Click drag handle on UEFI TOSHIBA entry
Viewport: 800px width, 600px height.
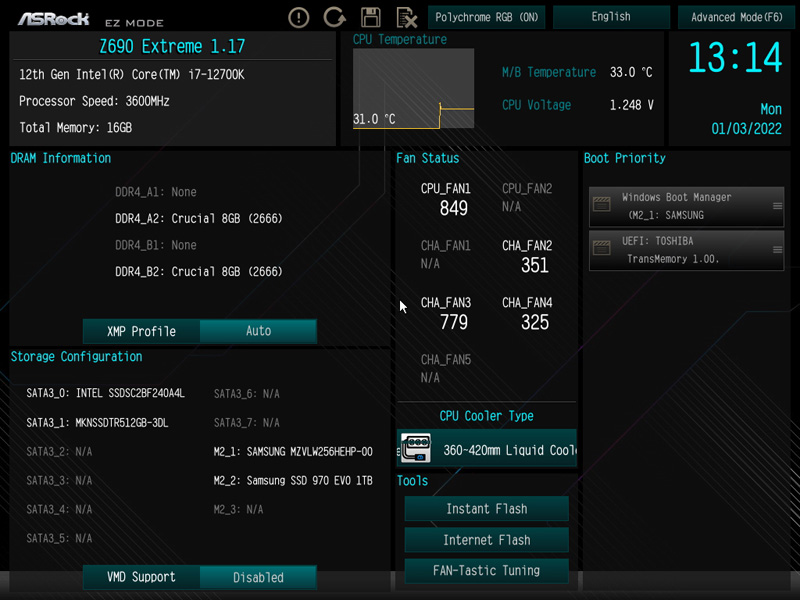click(x=777, y=249)
